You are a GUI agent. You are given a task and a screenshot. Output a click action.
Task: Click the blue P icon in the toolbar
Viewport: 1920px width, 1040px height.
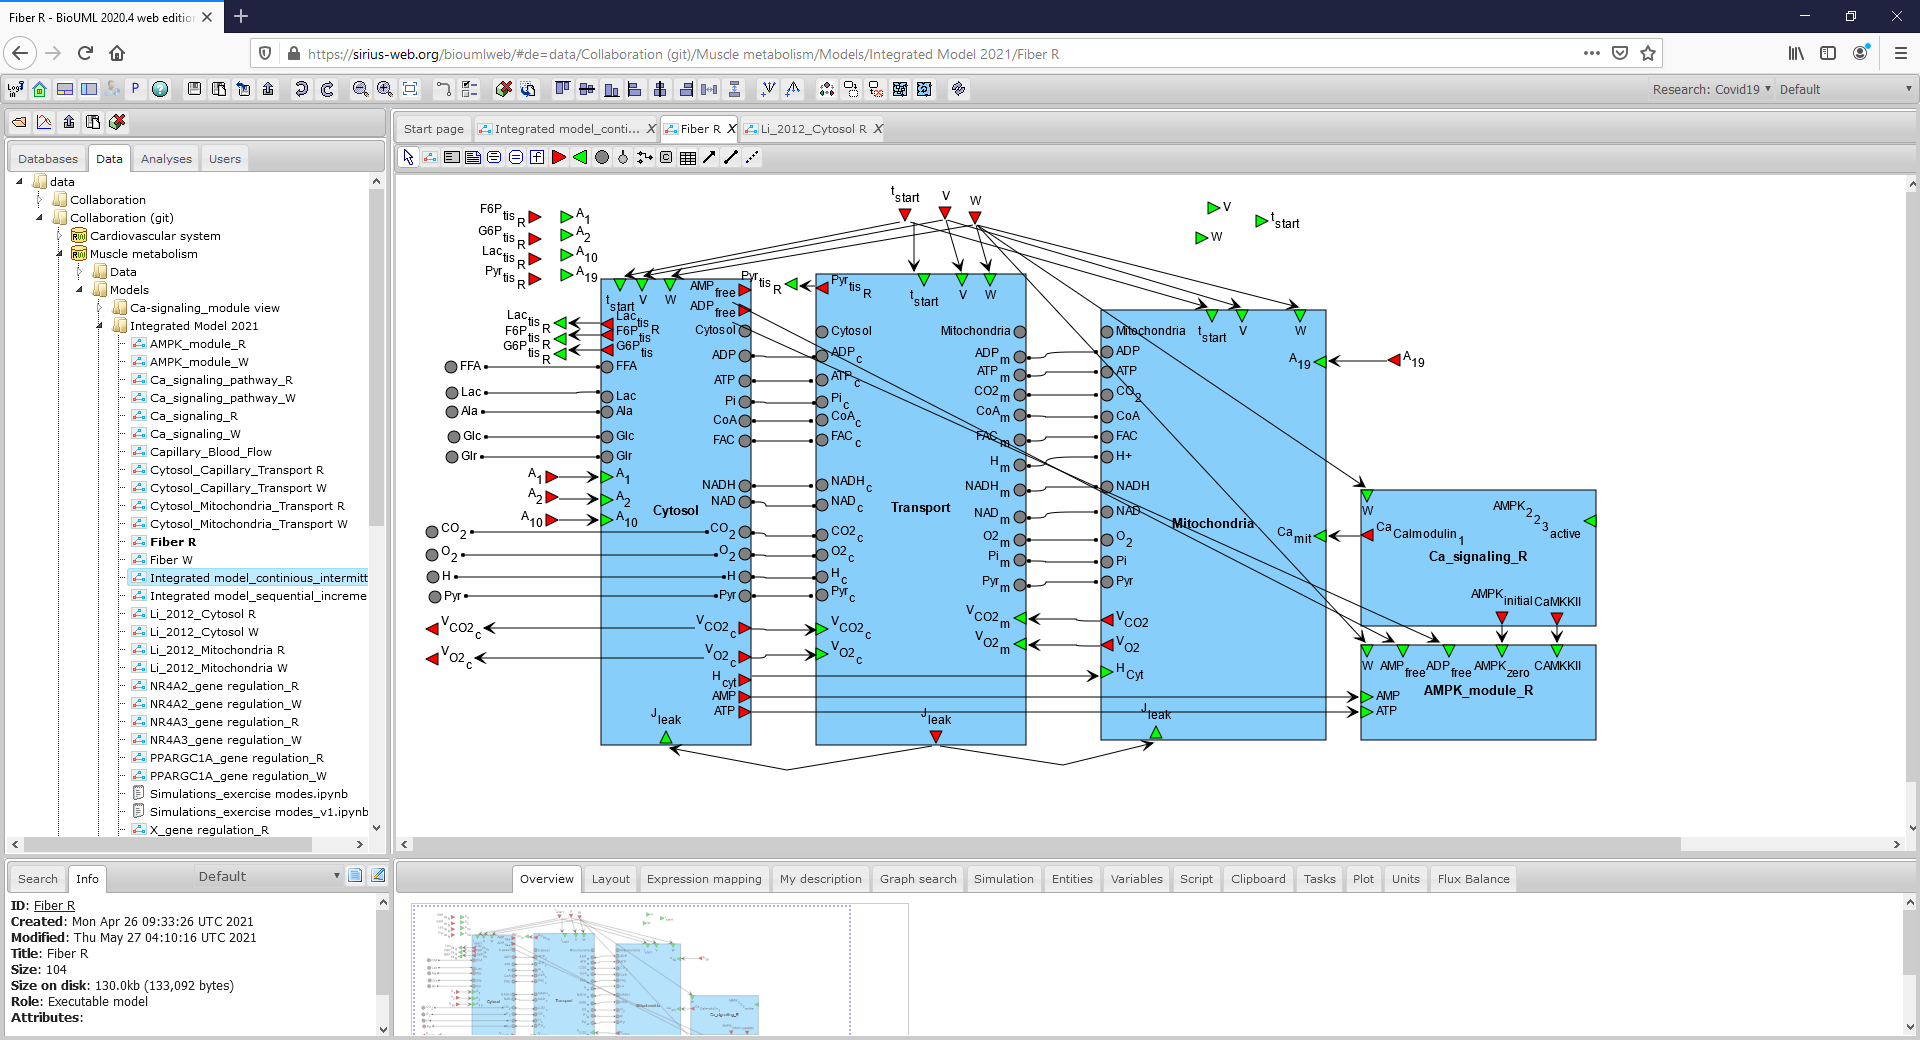tap(136, 89)
